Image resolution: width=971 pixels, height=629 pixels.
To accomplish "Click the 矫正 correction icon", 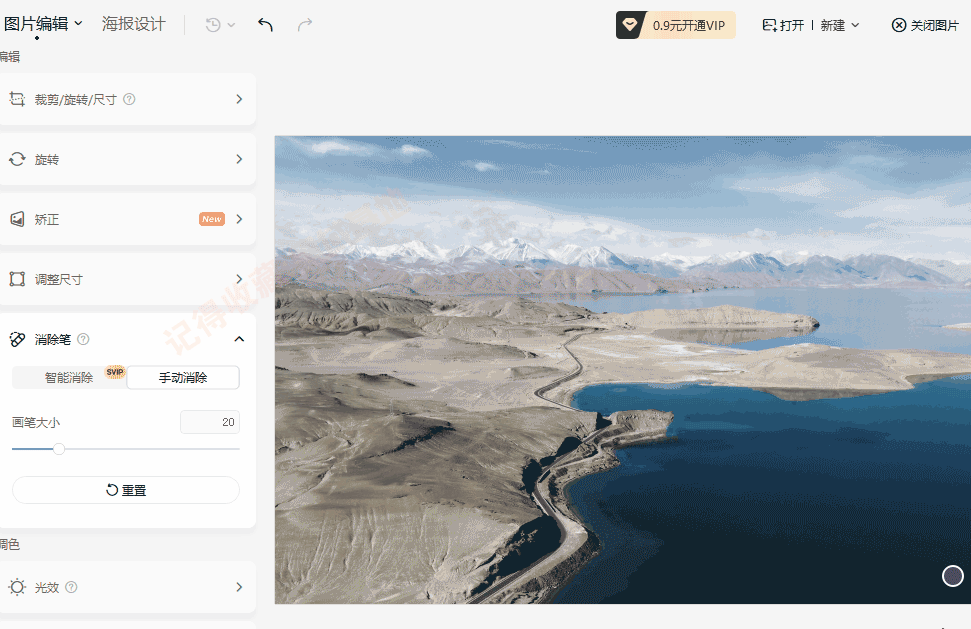I will [17, 219].
